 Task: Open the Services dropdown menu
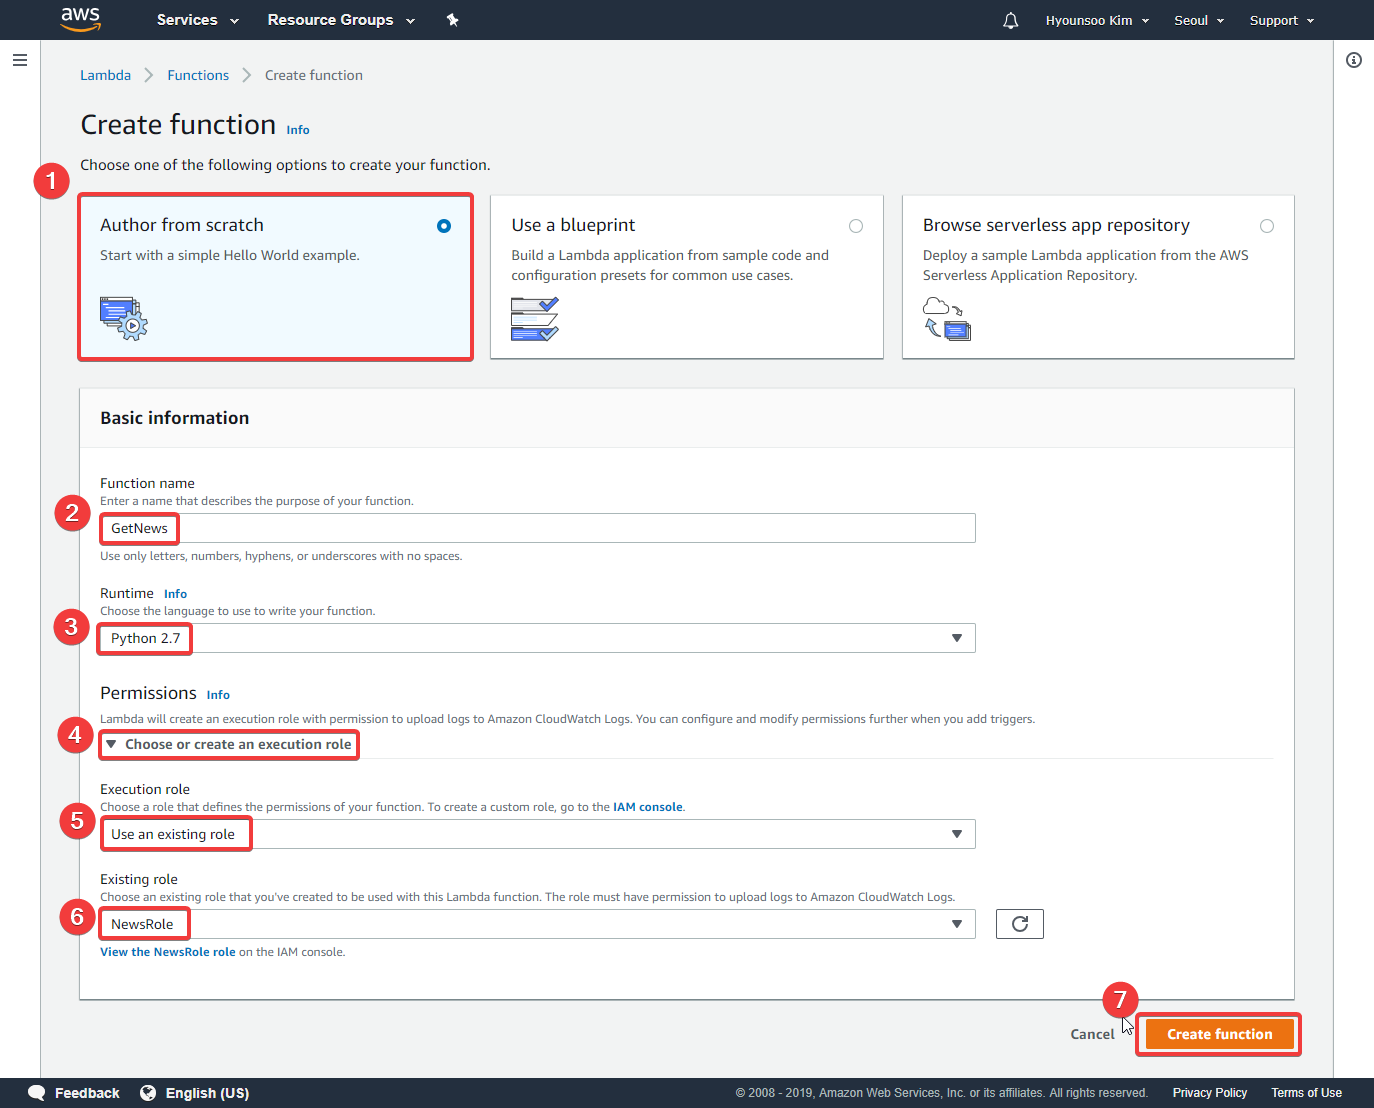198,20
